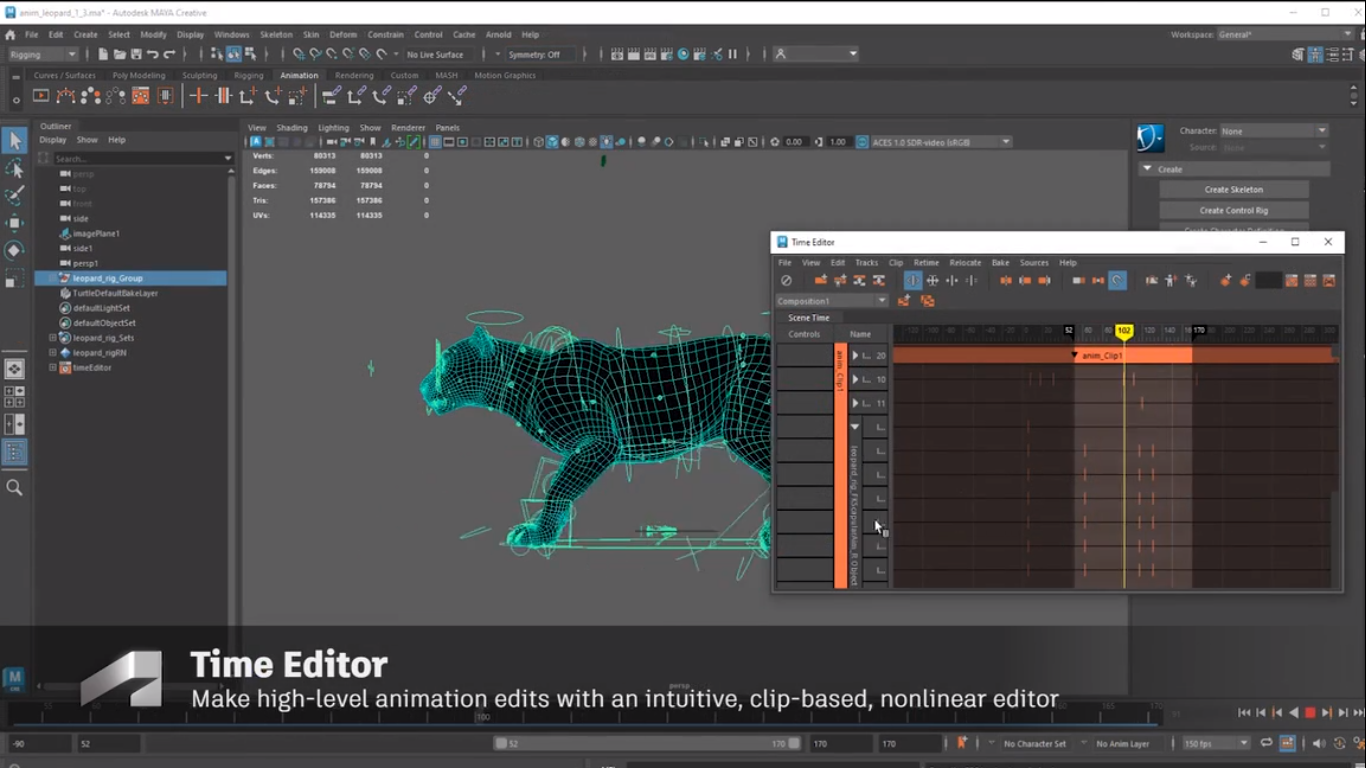The width and height of the screenshot is (1366, 768).
Task: Click the mute icon in the Time Editor toolbar
Action: (786, 281)
